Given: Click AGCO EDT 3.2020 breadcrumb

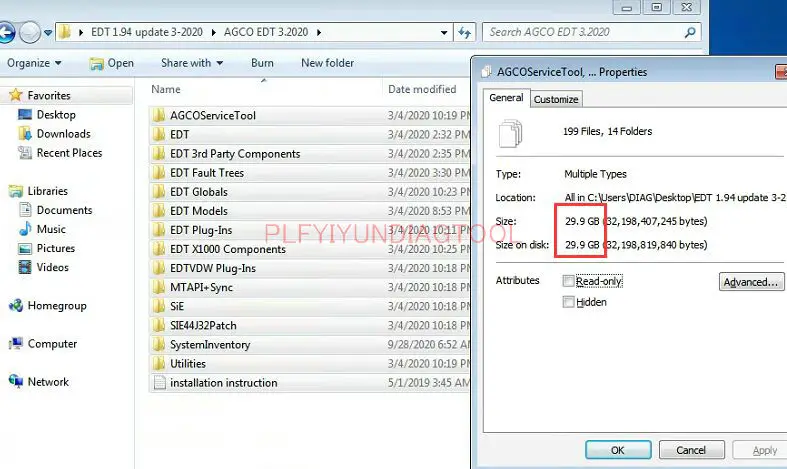Looking at the screenshot, I should pos(266,32).
